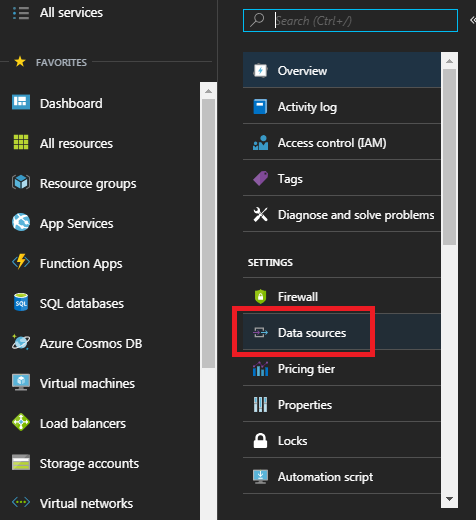Select Tags in resource menu

[342, 178]
